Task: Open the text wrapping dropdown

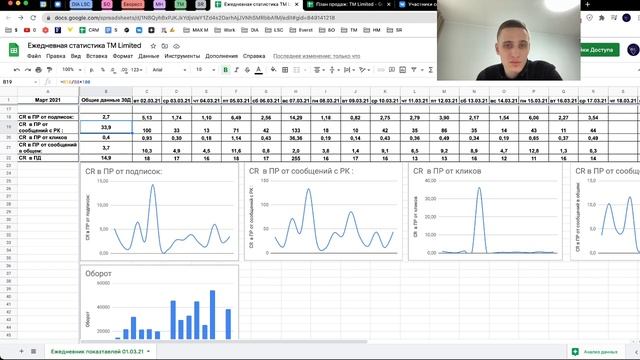Action: (x=348, y=70)
